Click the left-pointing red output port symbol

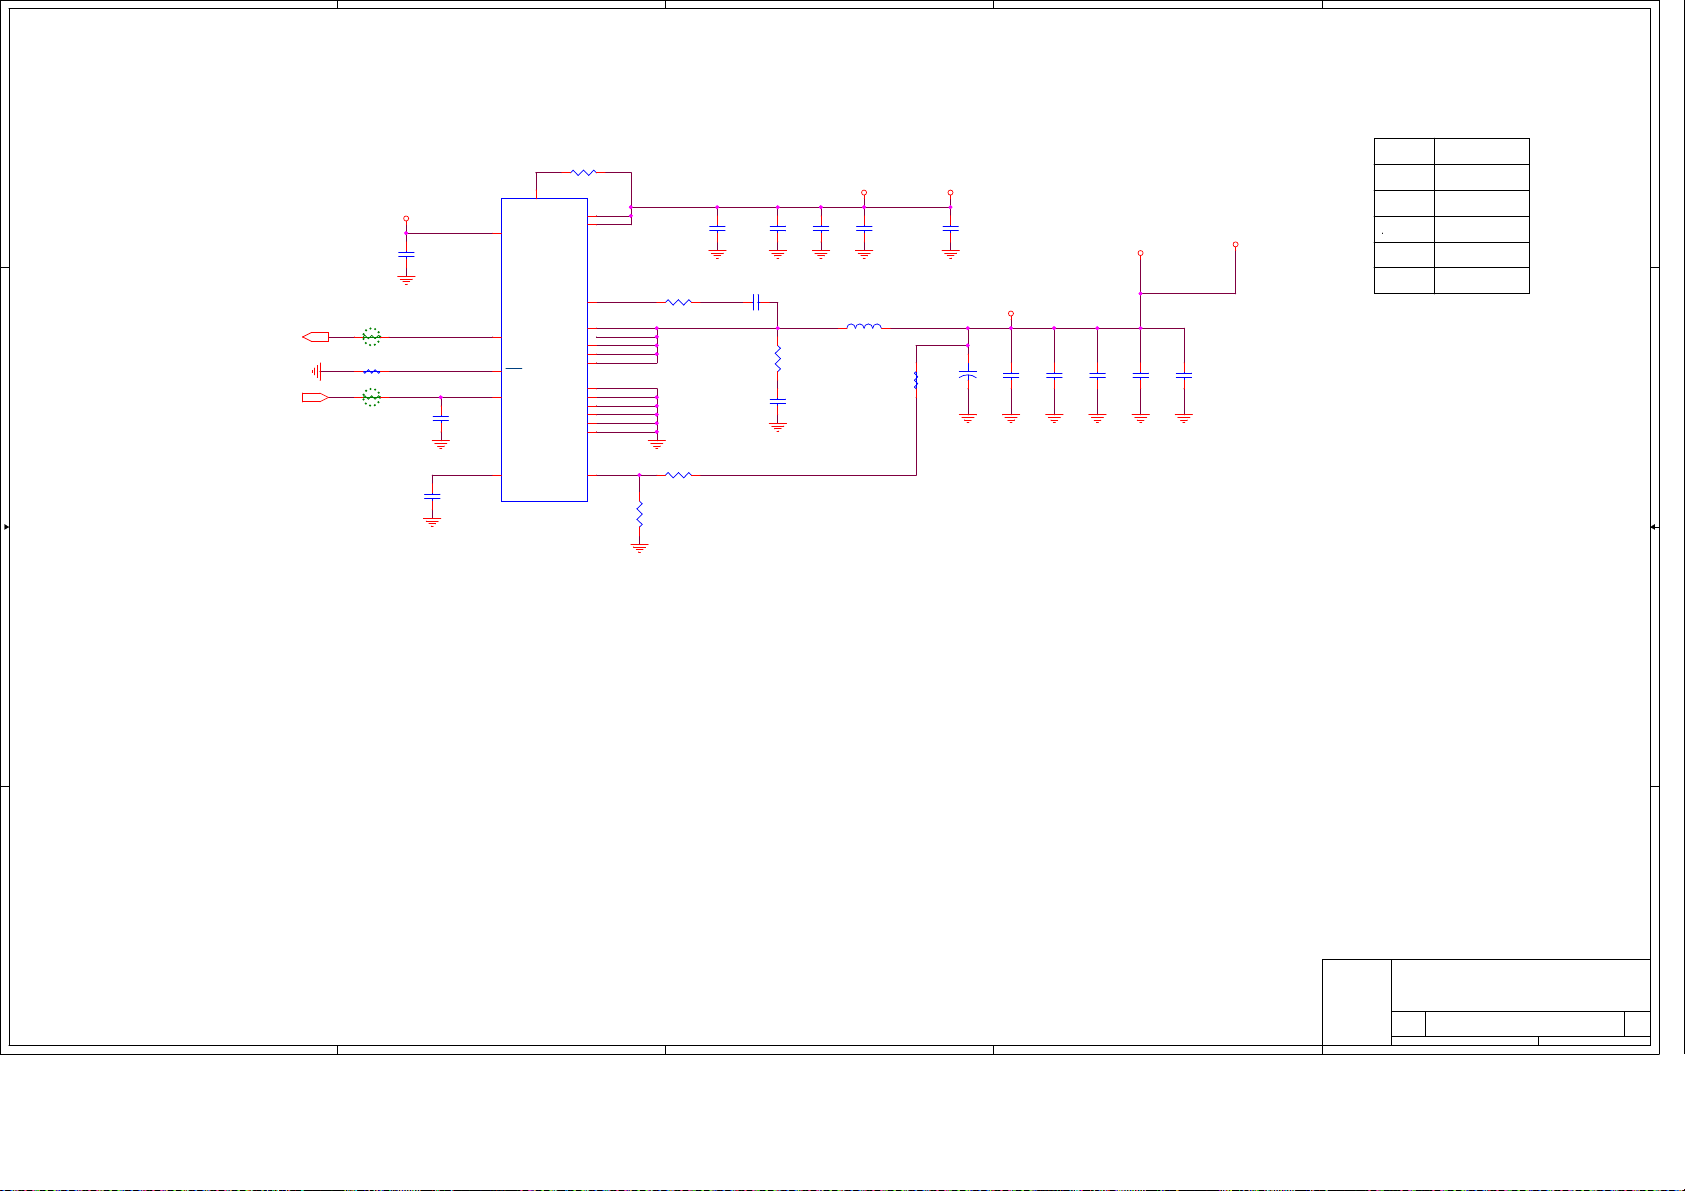[x=316, y=337]
